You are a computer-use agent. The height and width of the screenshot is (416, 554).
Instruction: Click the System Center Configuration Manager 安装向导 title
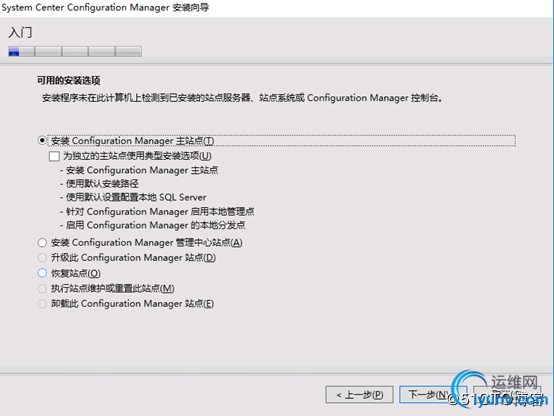point(105,7)
